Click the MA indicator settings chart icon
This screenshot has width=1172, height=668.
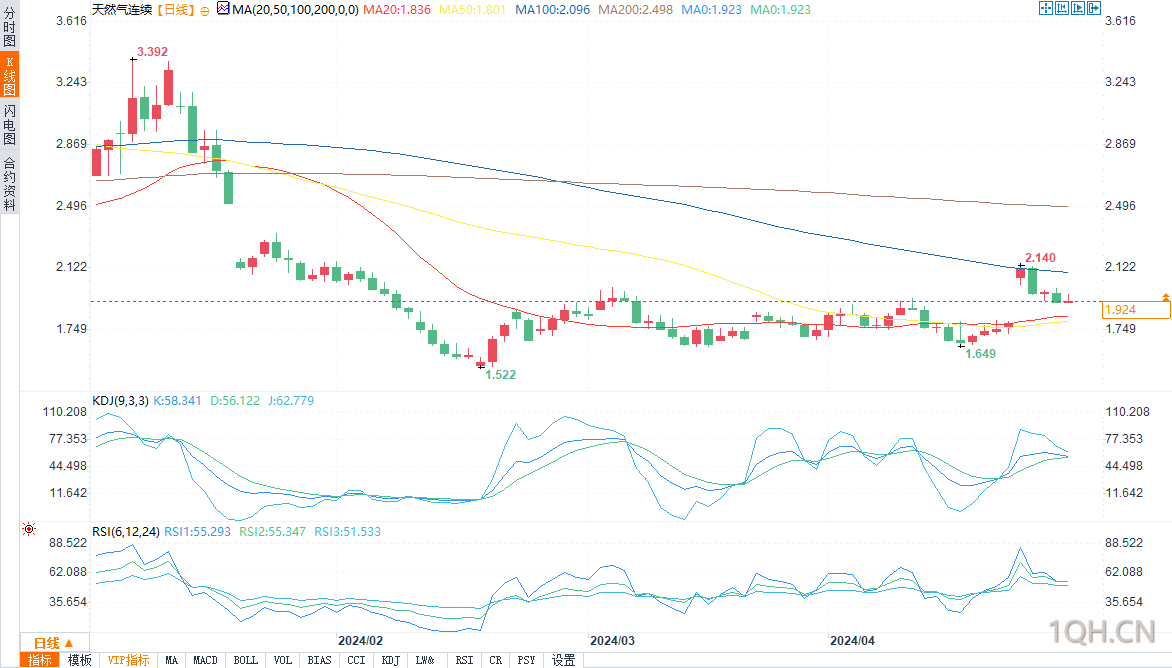[x=223, y=9]
